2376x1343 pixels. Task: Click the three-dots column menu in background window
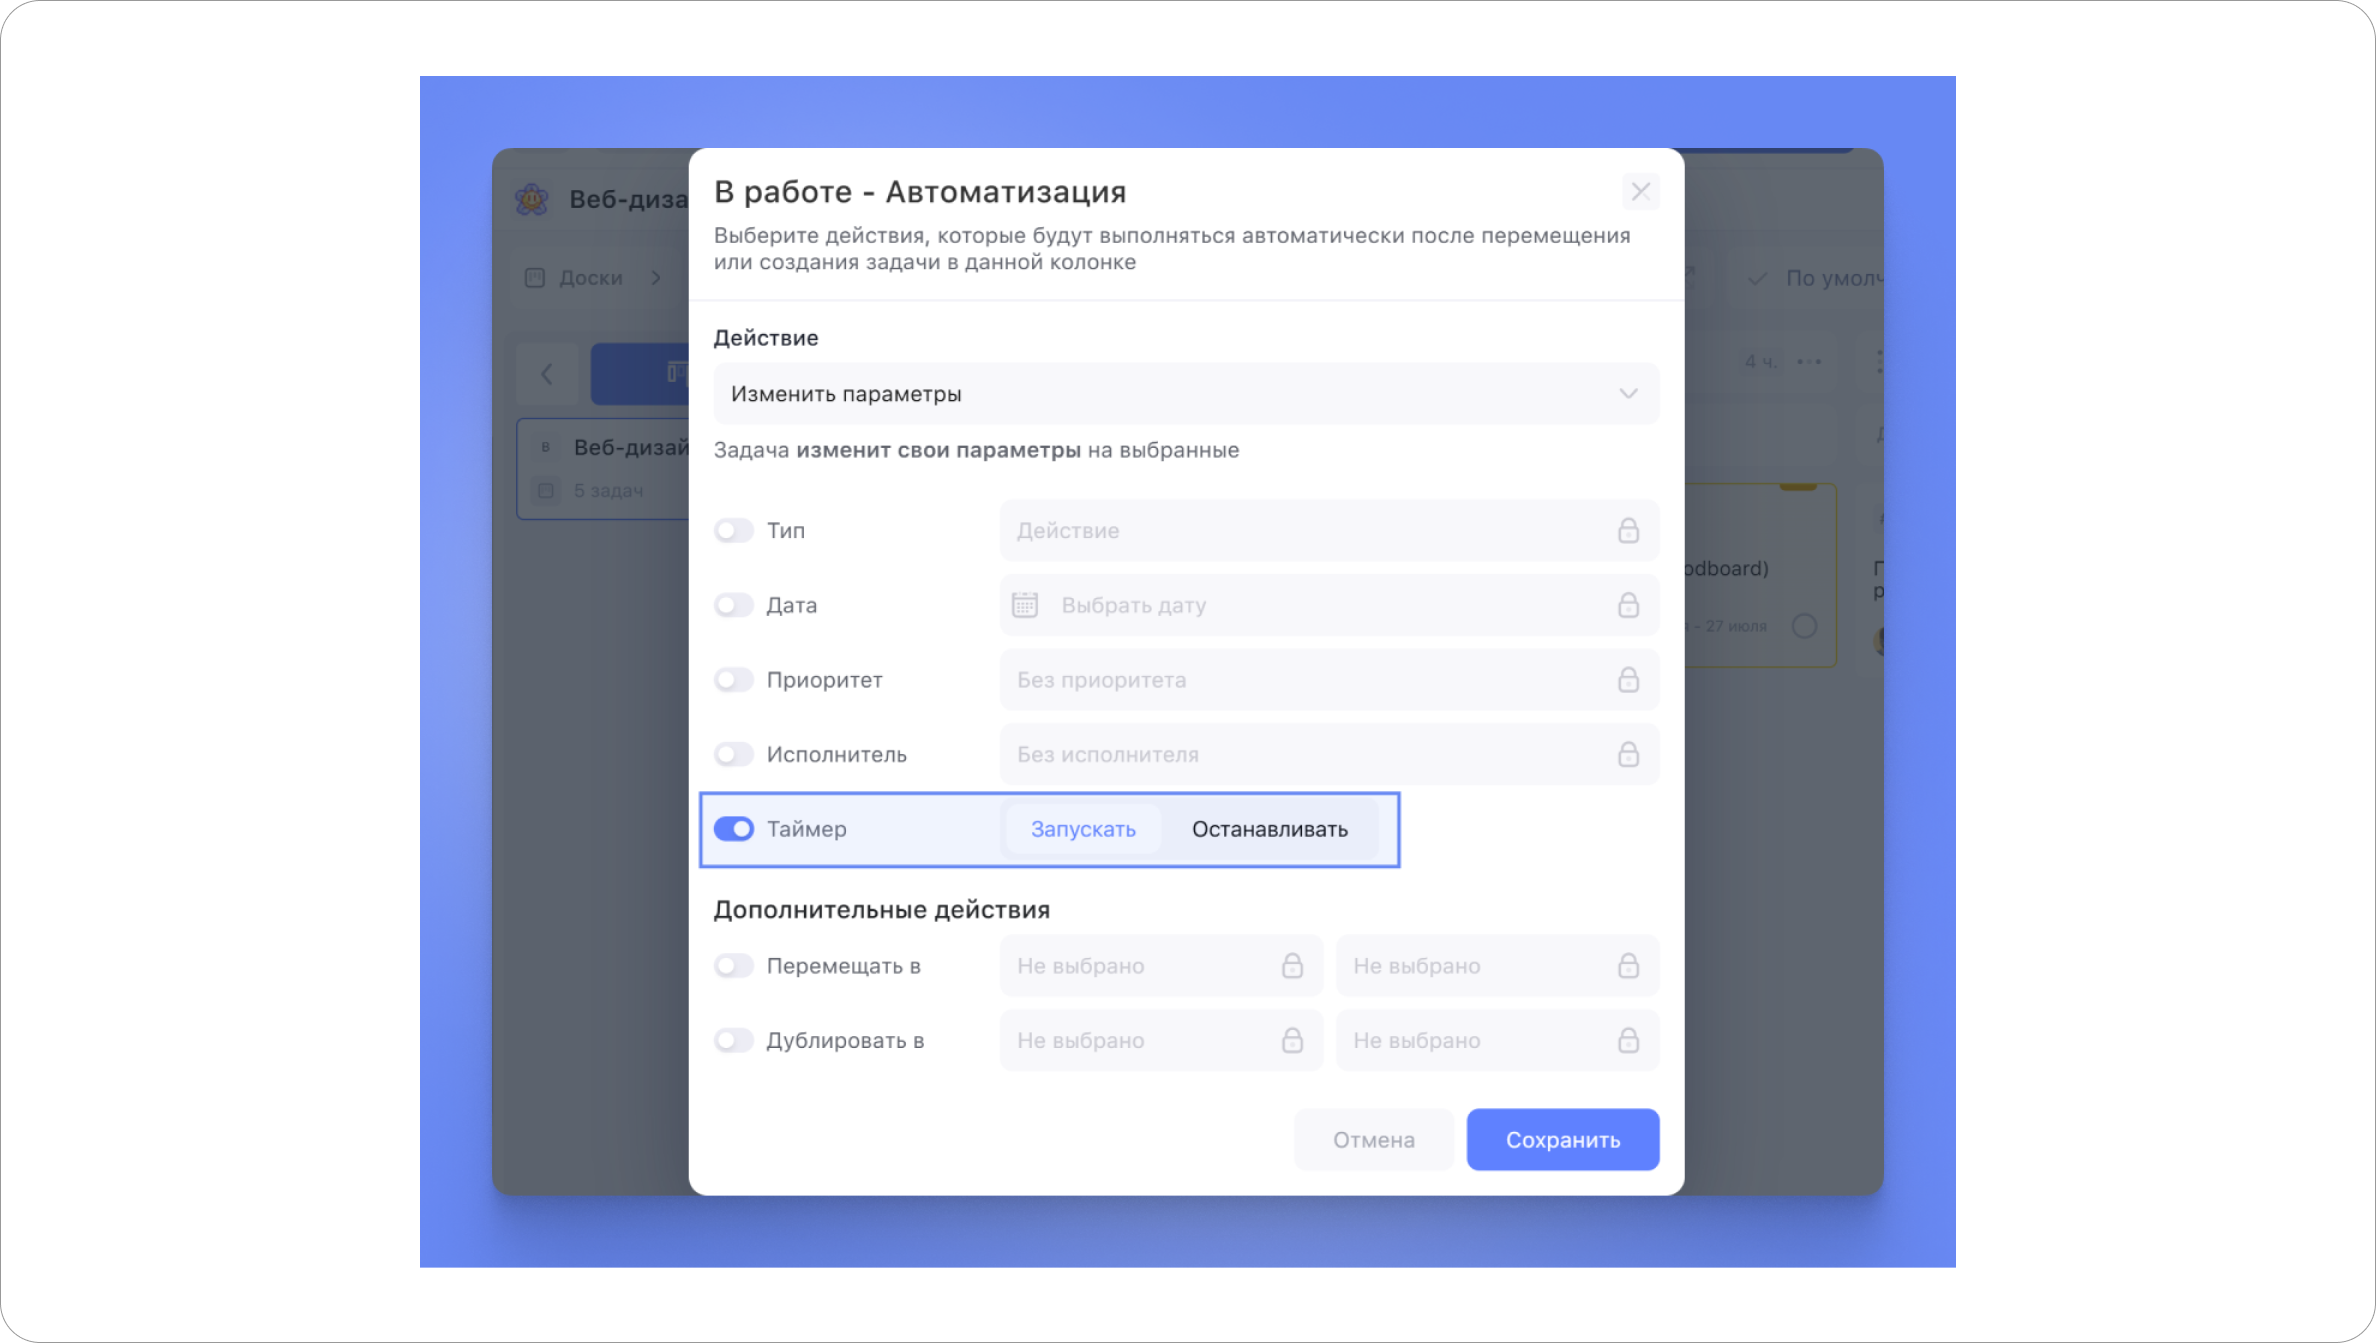[x=1809, y=362]
